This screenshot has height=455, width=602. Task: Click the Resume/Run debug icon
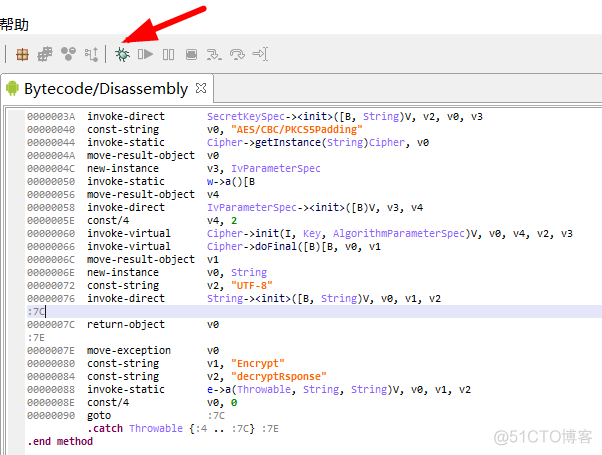click(145, 54)
